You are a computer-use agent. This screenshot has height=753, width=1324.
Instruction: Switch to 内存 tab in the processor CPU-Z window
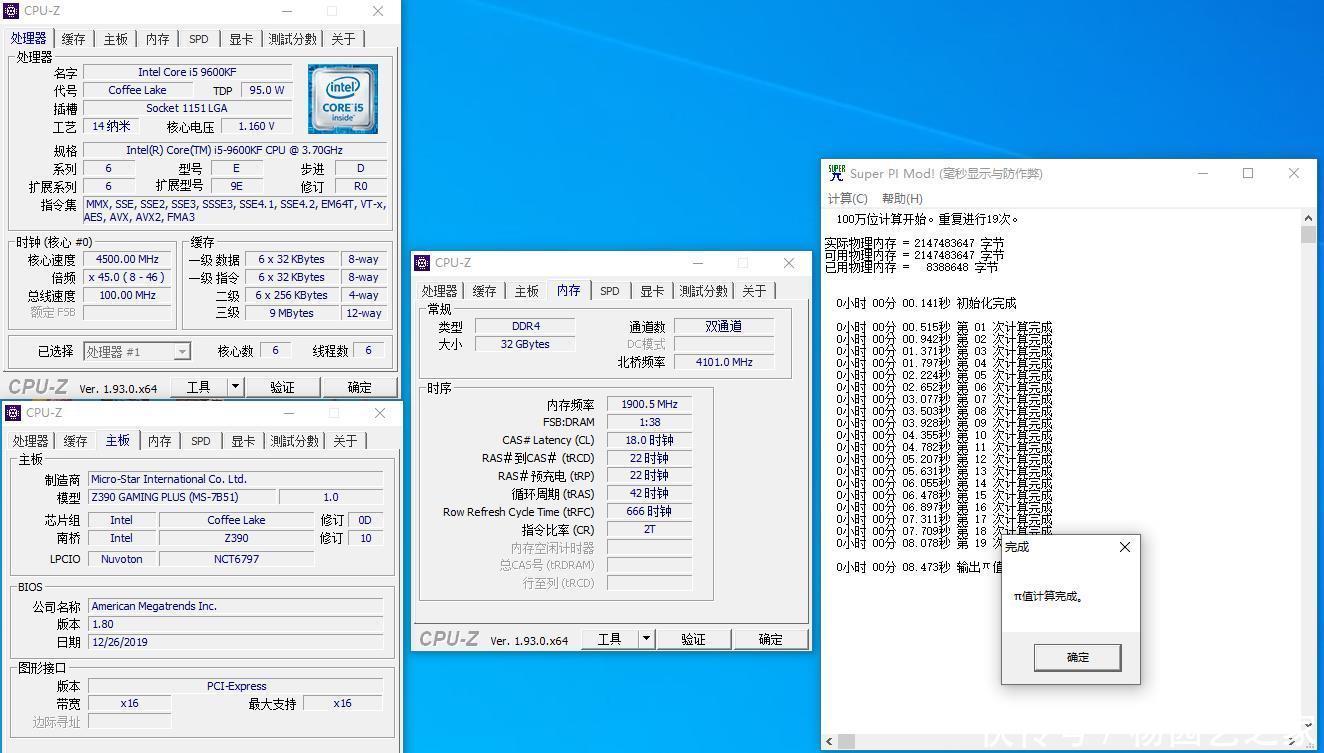[158, 39]
